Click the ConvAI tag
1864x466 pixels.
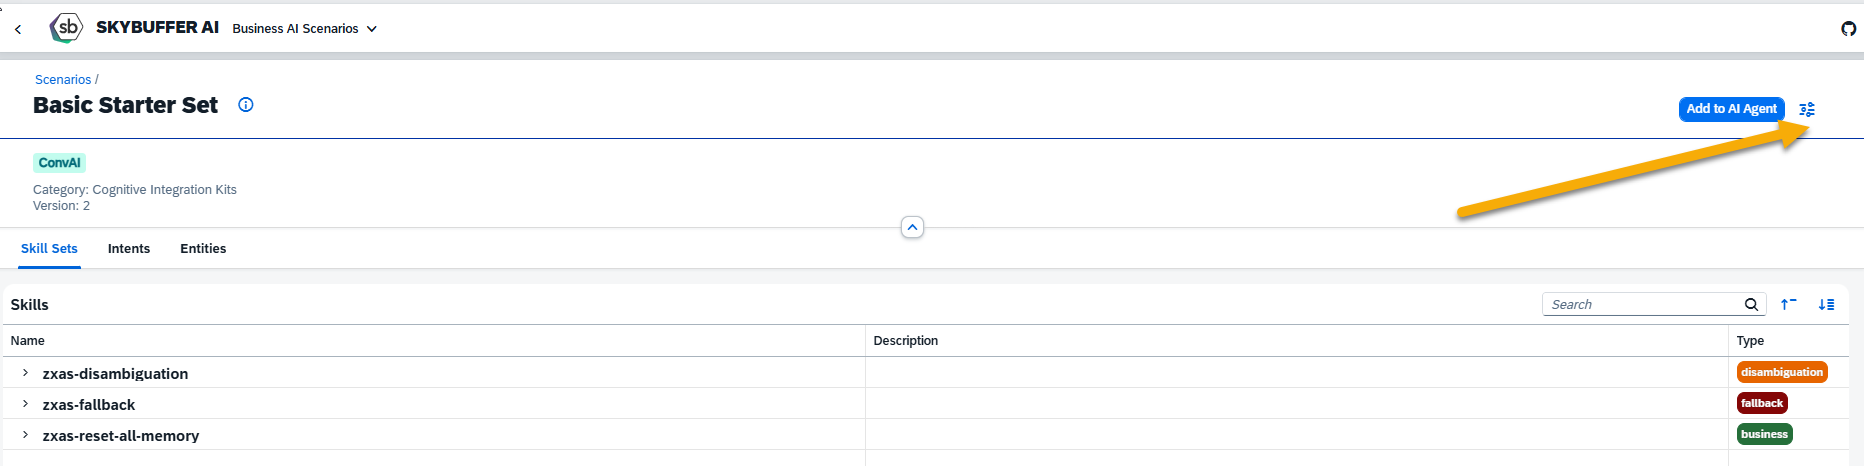coord(59,163)
